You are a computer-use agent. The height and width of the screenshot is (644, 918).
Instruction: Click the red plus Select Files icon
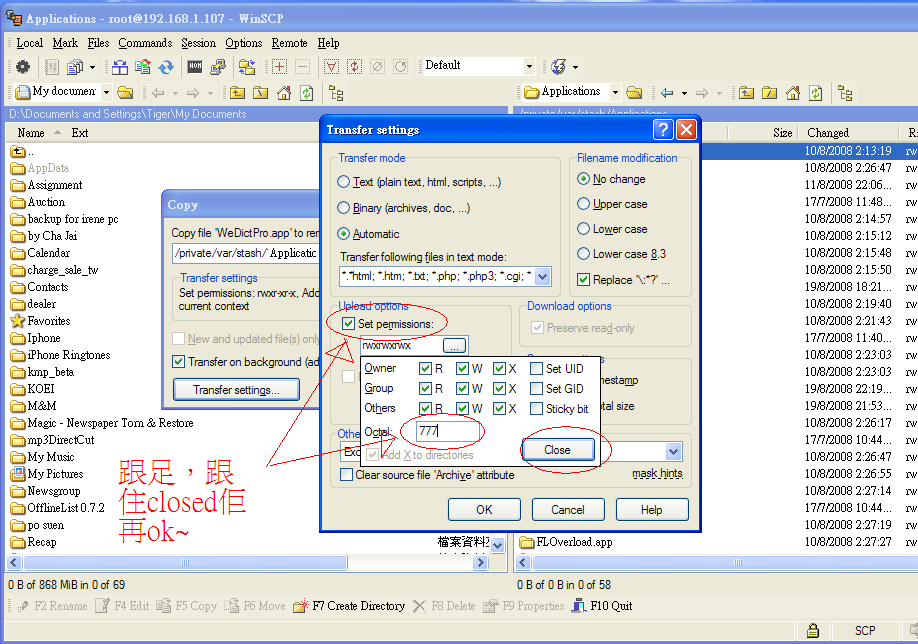click(x=279, y=67)
